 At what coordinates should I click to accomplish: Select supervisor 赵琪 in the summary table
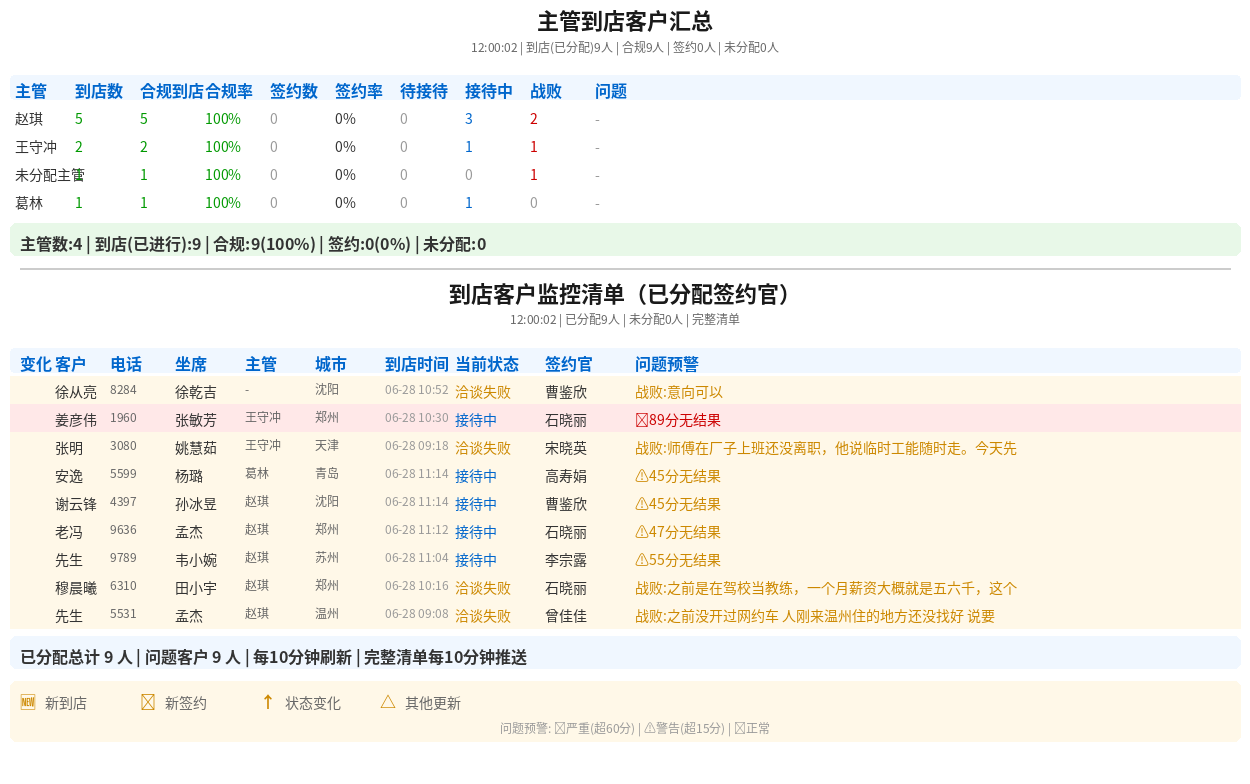pyautogui.click(x=29, y=119)
